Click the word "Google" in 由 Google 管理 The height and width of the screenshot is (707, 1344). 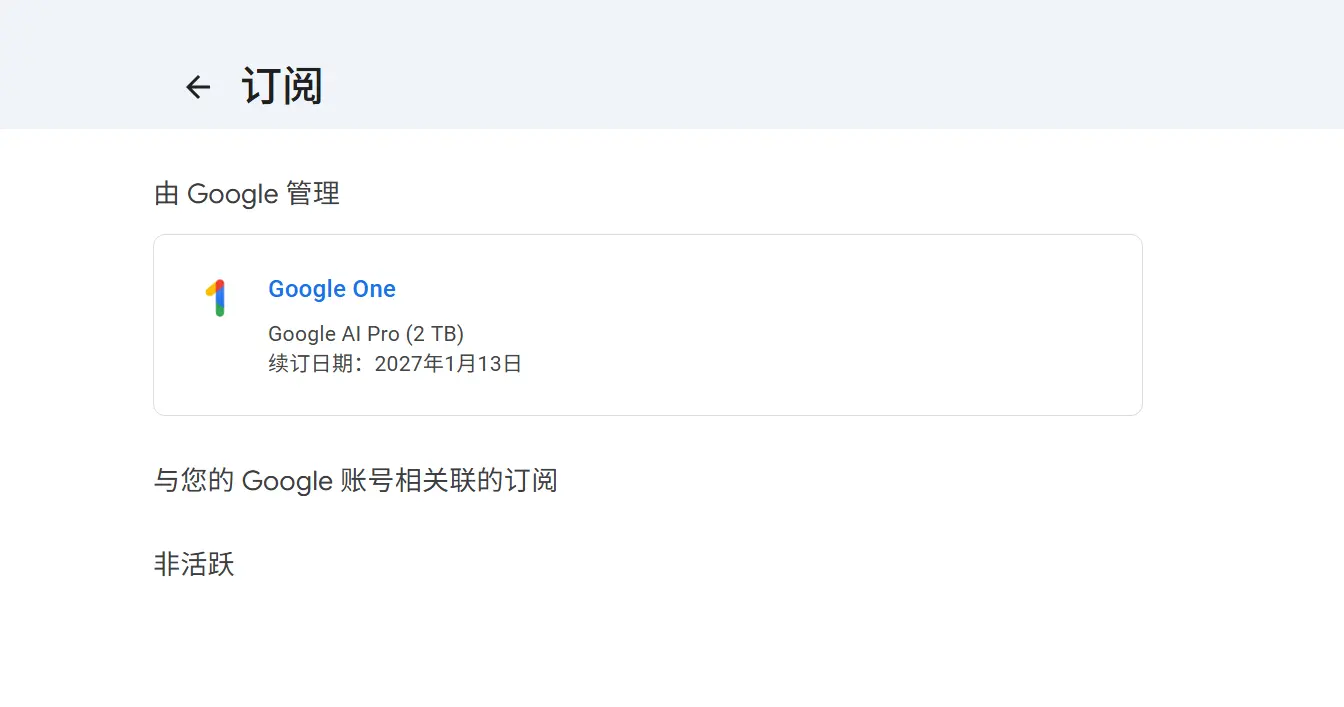232,193
